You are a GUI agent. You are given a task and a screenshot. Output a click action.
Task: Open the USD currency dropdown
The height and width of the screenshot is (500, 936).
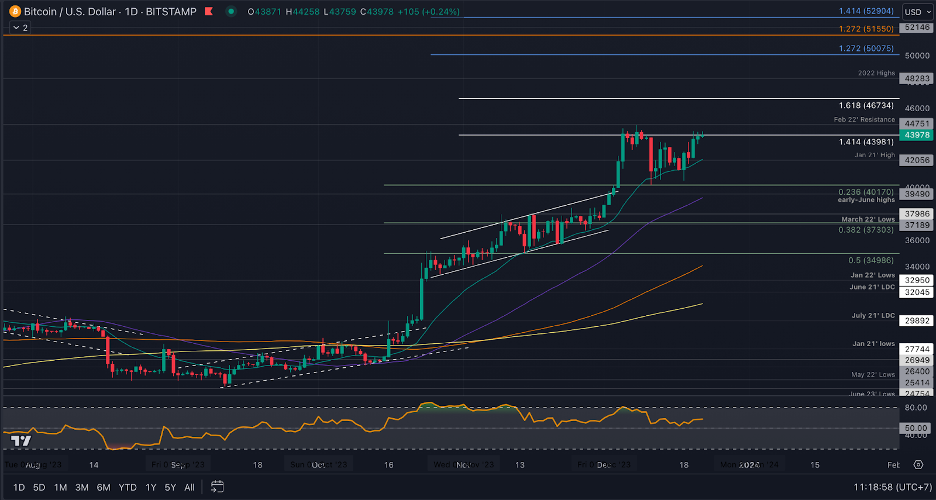(x=913, y=11)
